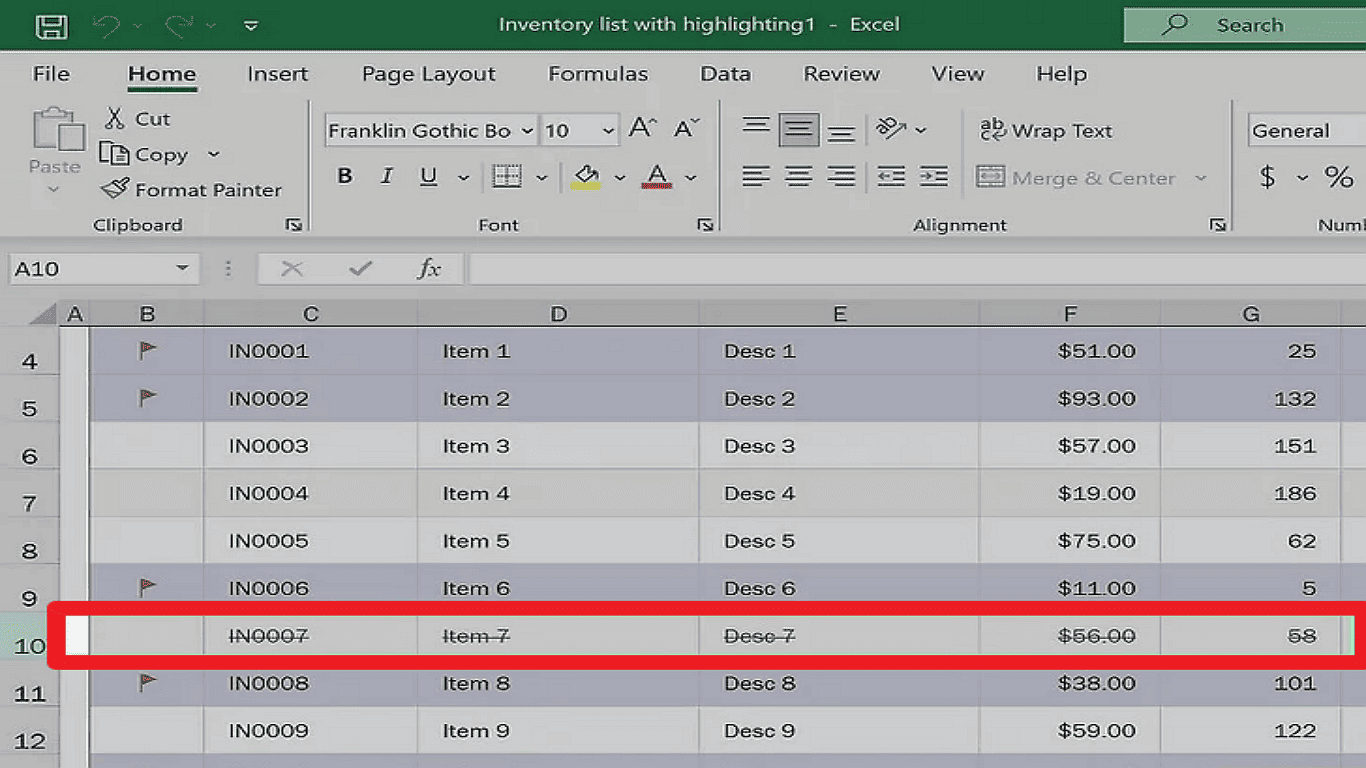Apply the Percent Style format
Viewport: 1366px width, 768px height.
(x=1339, y=178)
